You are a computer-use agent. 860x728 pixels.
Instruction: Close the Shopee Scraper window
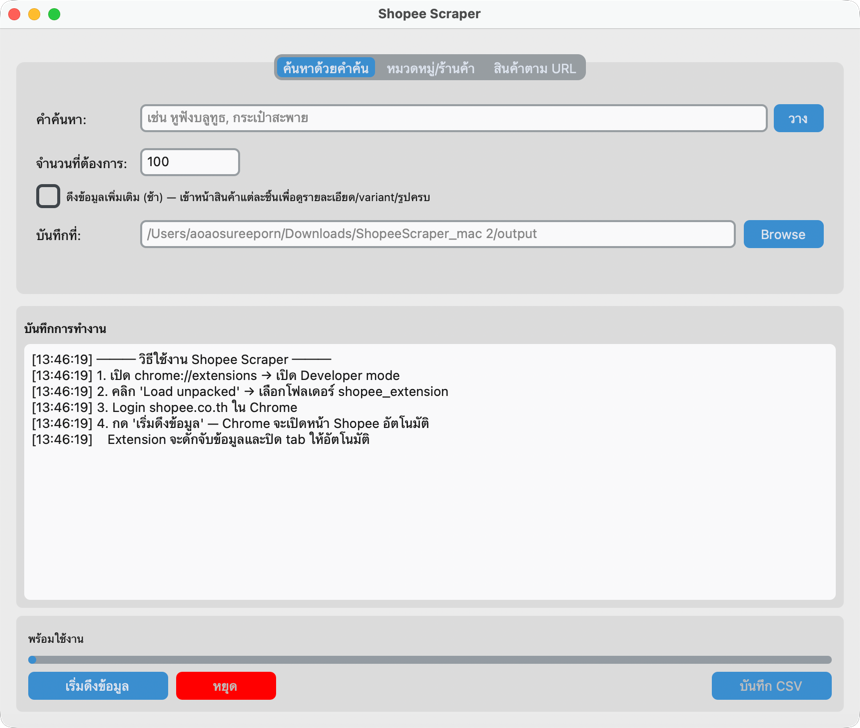[14, 14]
